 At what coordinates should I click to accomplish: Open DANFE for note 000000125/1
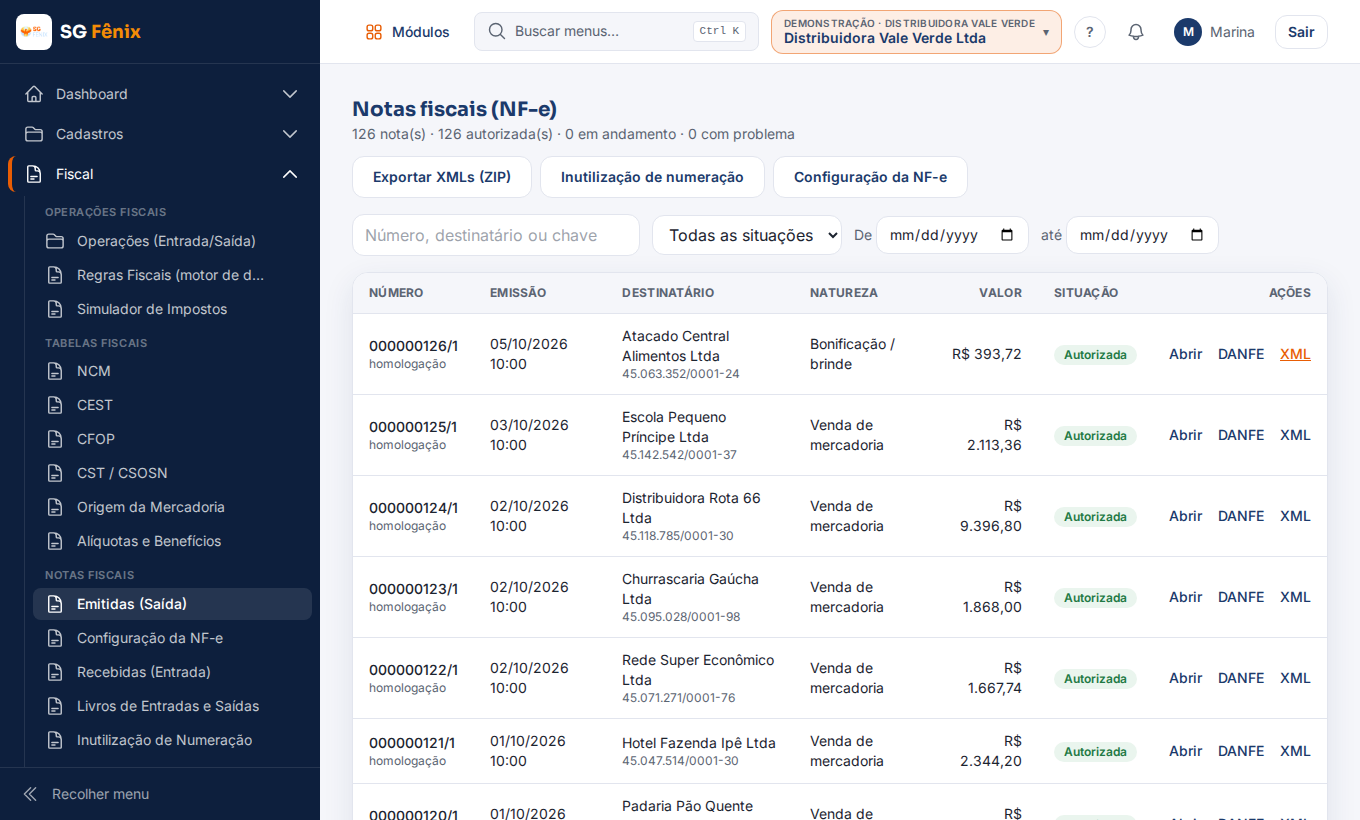(1241, 435)
